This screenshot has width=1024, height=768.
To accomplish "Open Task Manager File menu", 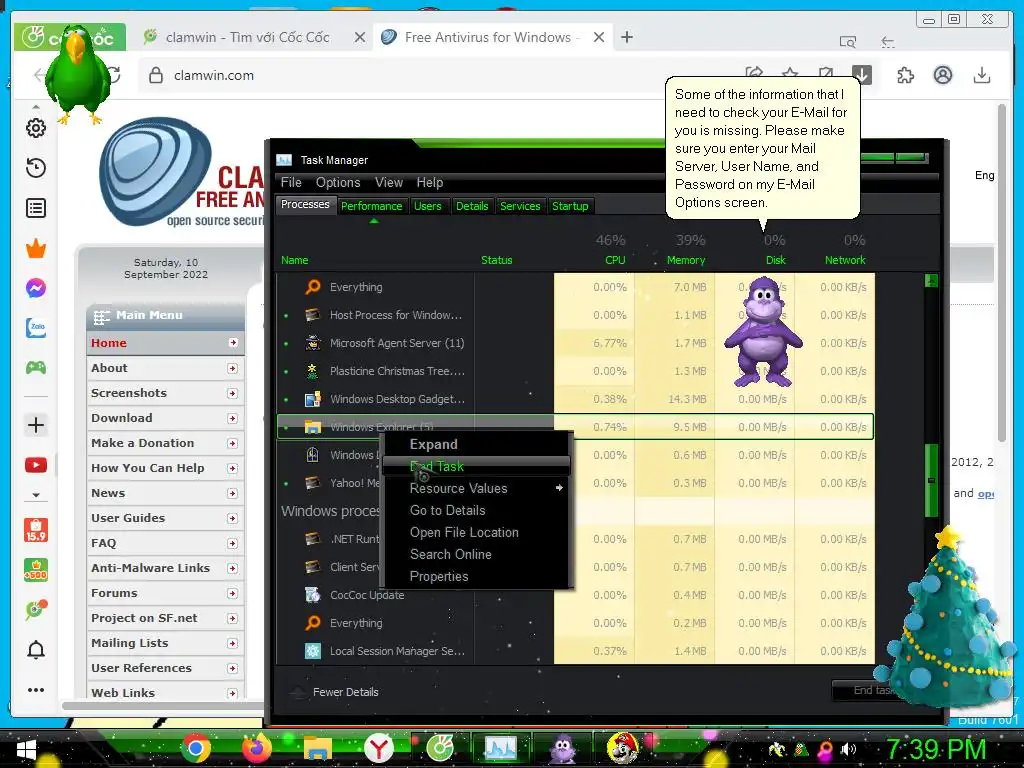I will tap(291, 182).
